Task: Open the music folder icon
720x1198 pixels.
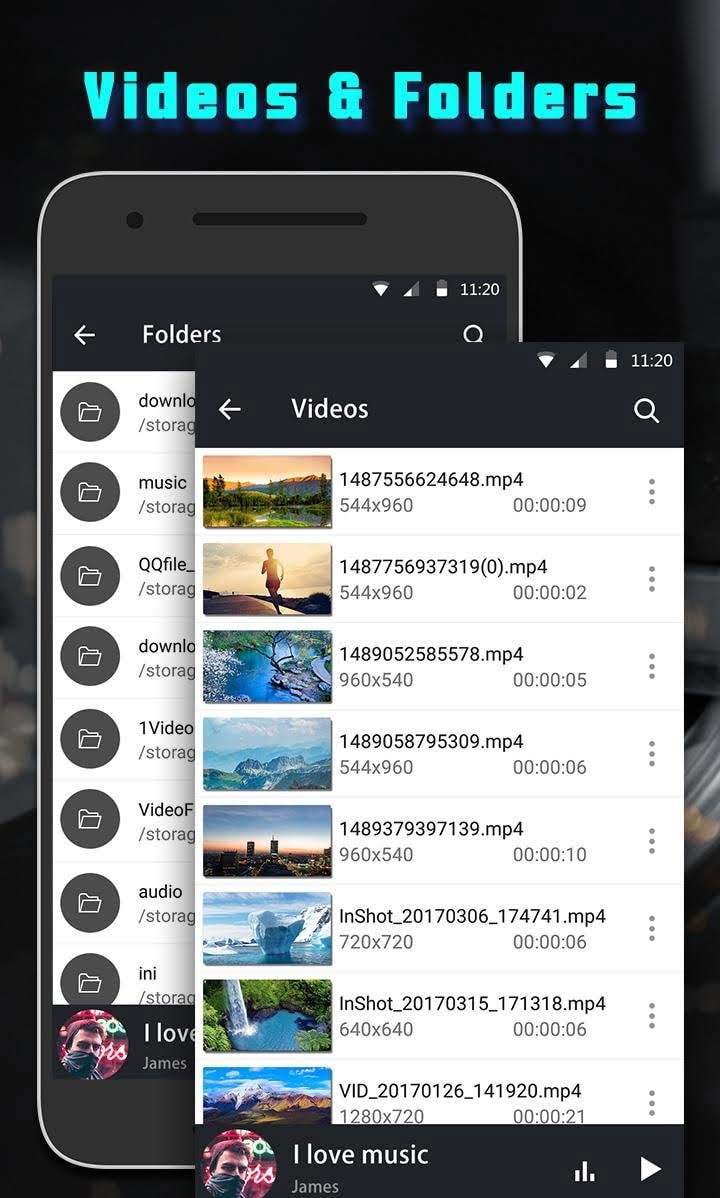Action: (x=90, y=493)
